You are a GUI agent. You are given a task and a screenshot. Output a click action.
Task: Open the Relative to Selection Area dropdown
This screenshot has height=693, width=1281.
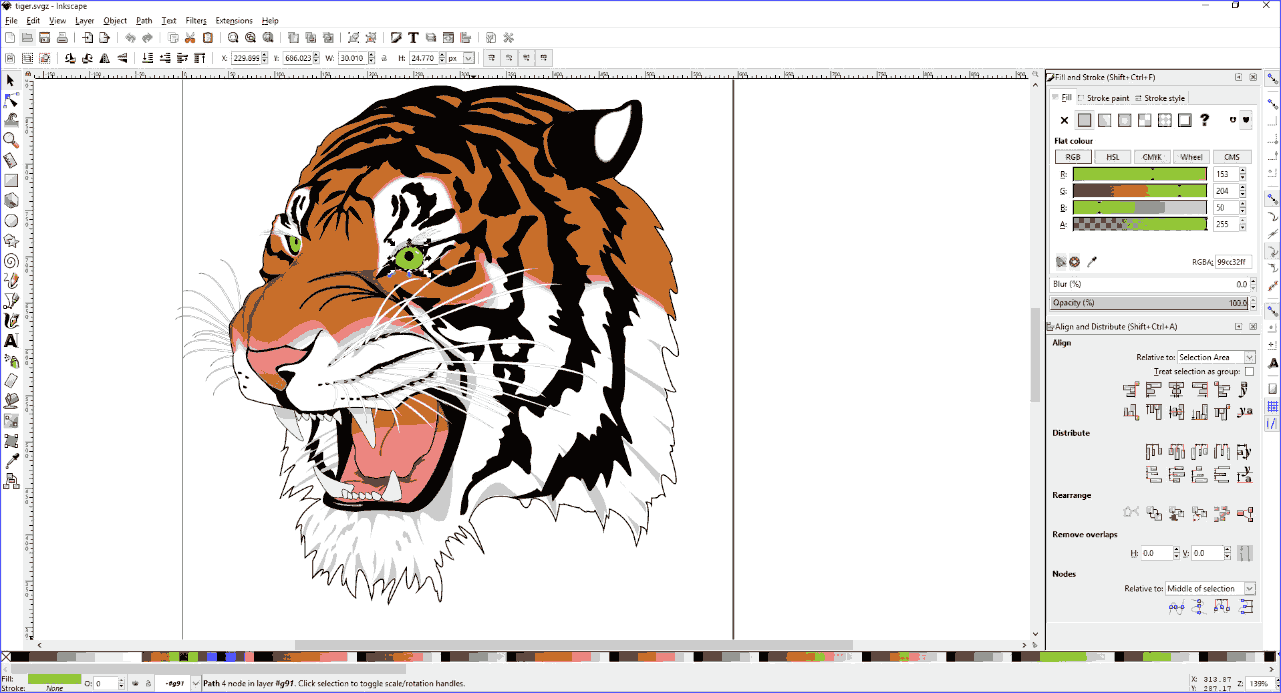coord(1215,357)
